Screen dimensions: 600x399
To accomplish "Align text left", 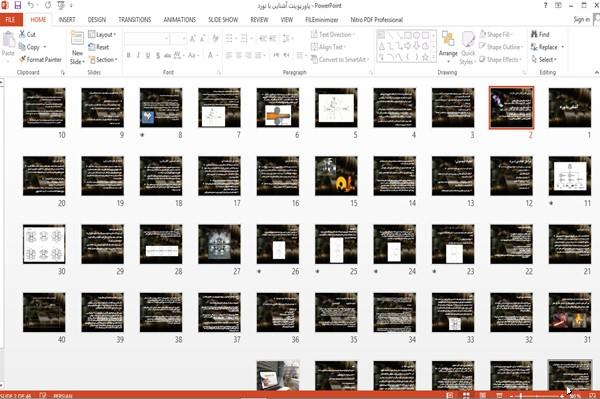I will pos(229,55).
